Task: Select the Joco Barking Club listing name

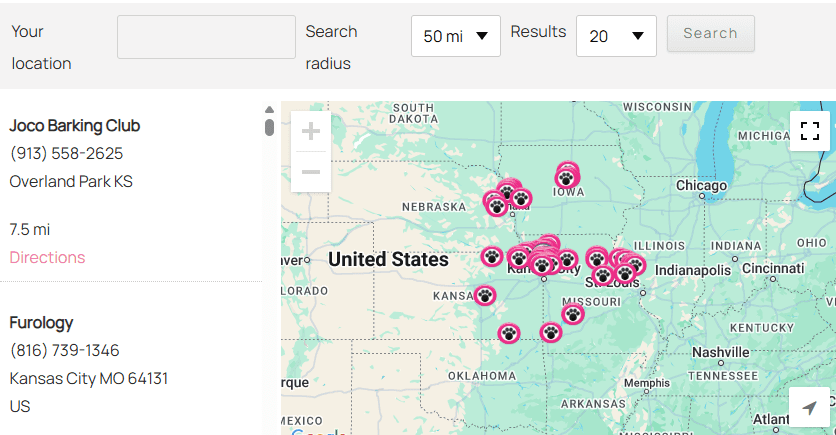Action: click(75, 126)
